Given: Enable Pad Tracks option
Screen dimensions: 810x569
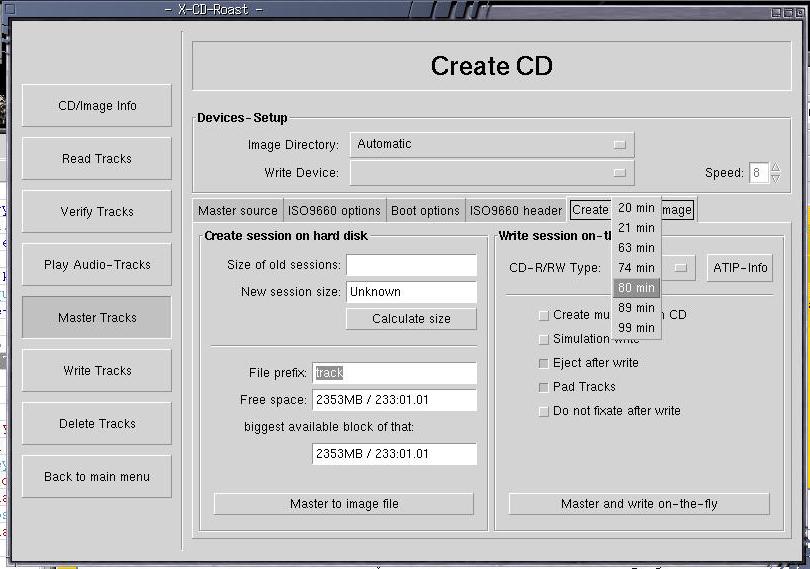Looking at the screenshot, I should [543, 387].
